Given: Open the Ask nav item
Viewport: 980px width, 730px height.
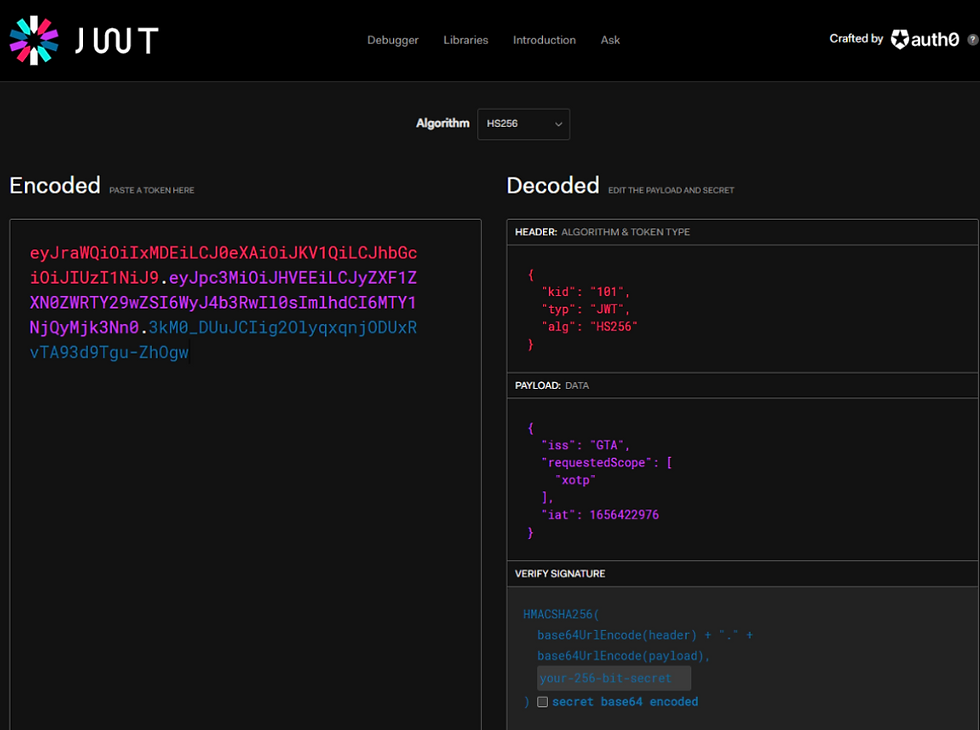Looking at the screenshot, I should [x=610, y=40].
